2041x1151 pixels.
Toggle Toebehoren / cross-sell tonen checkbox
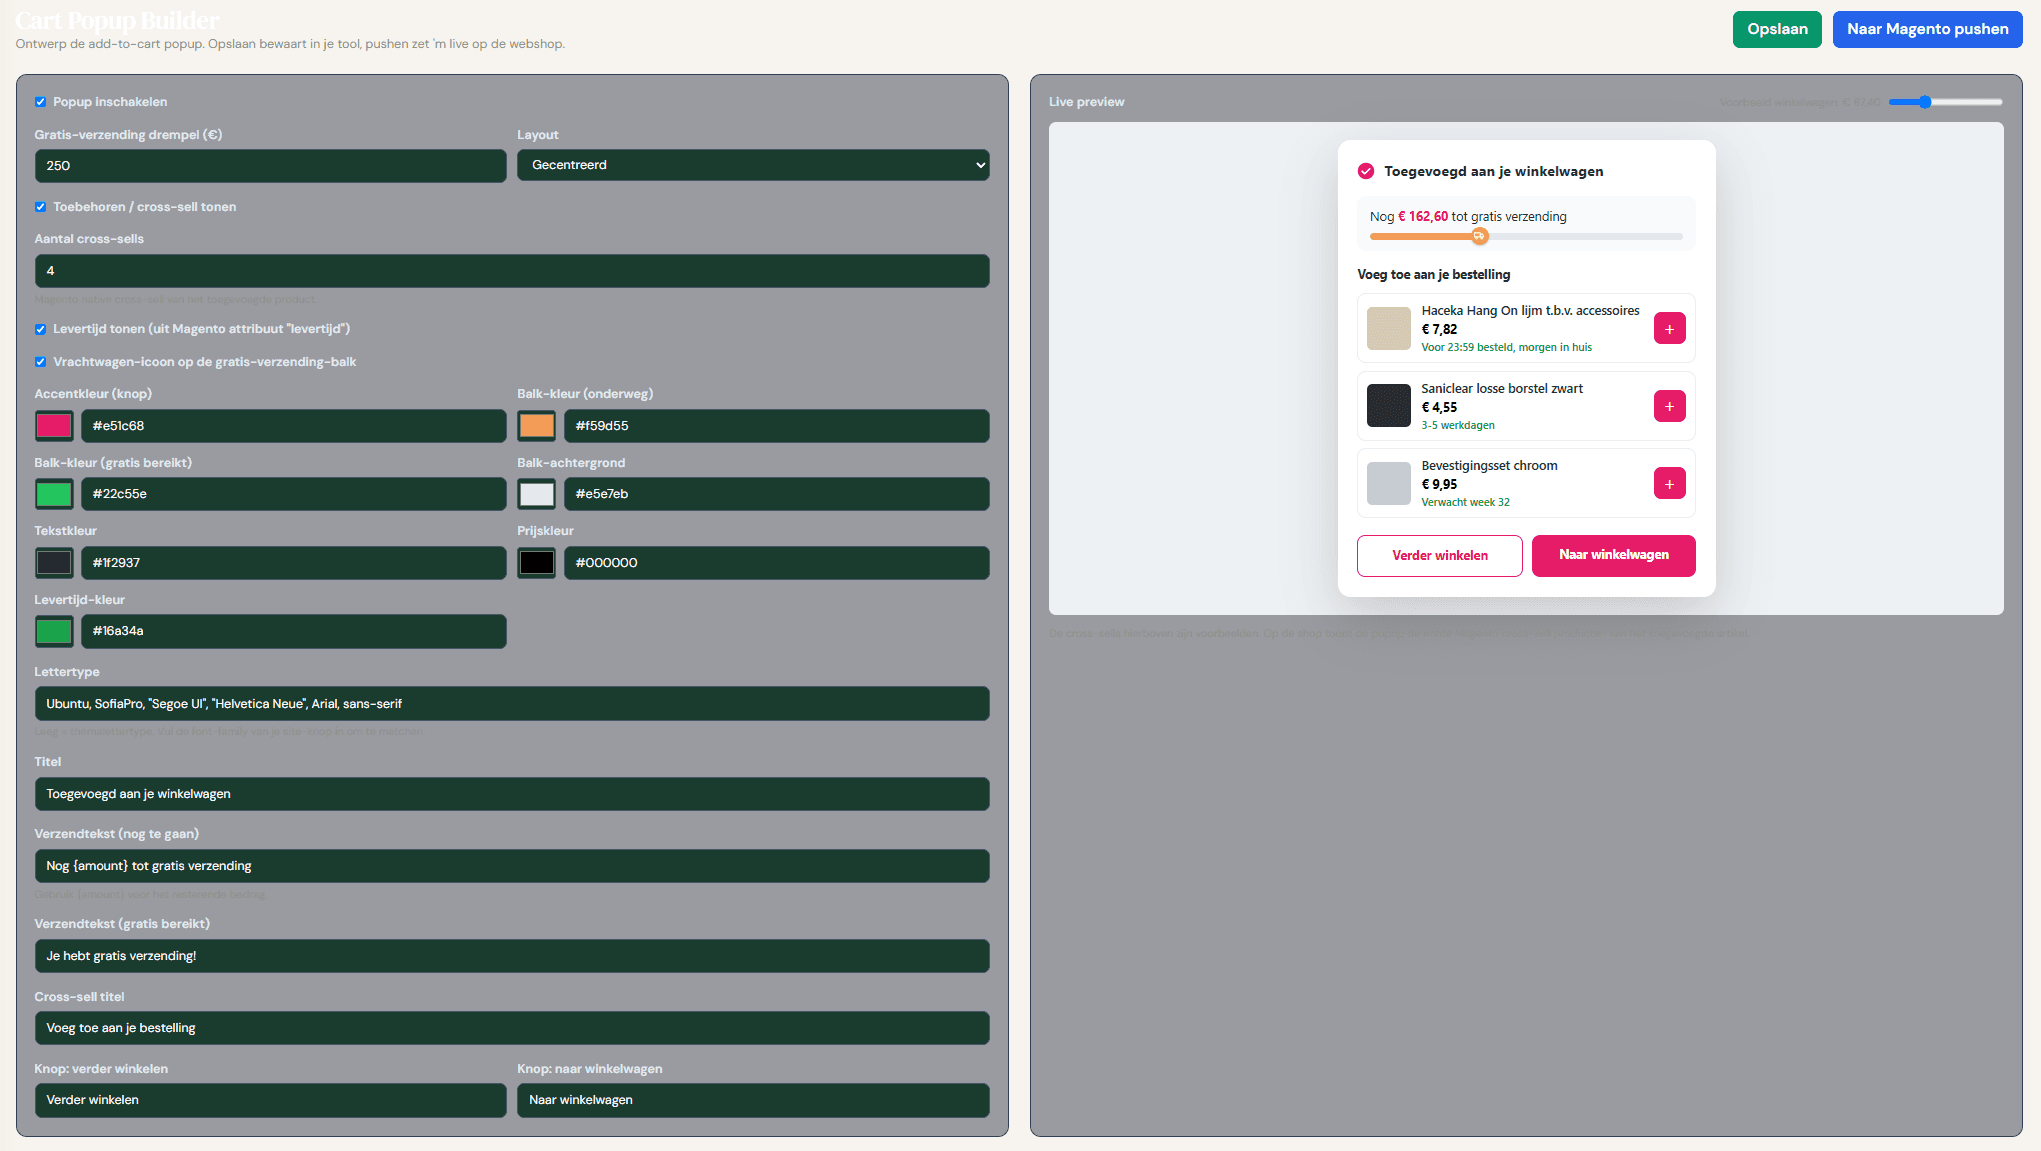click(41, 207)
